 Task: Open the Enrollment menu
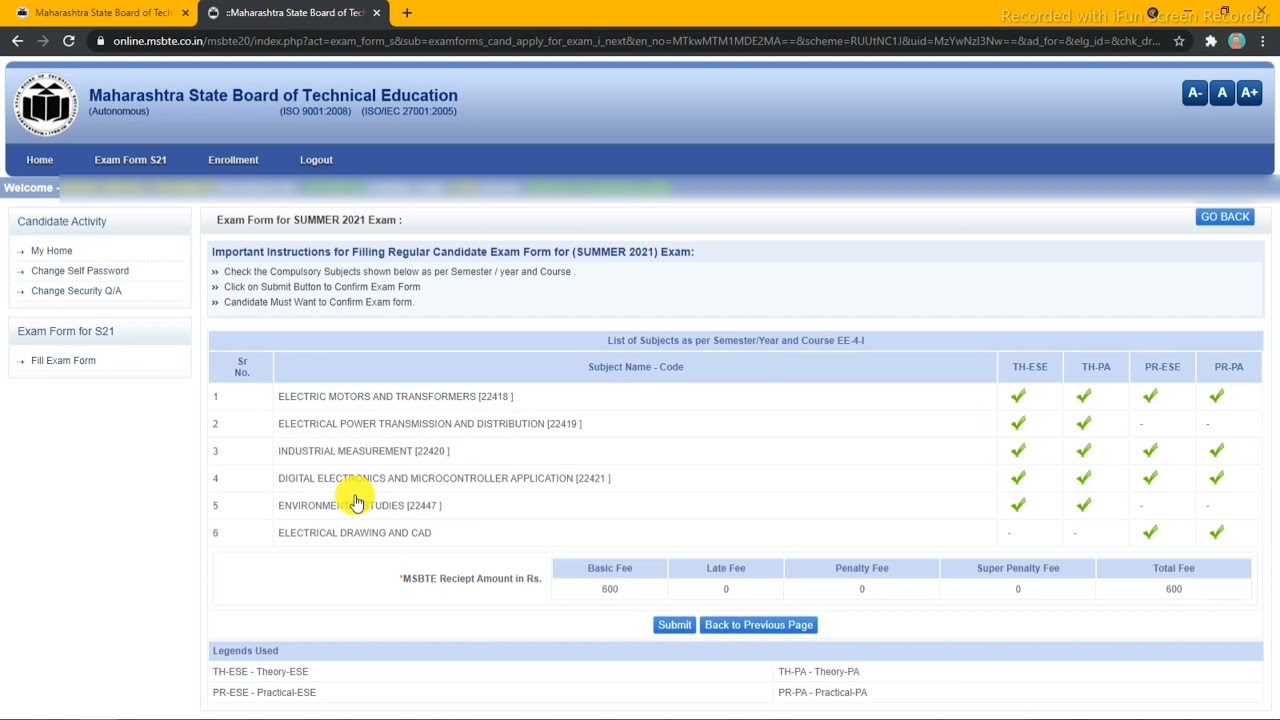point(233,160)
